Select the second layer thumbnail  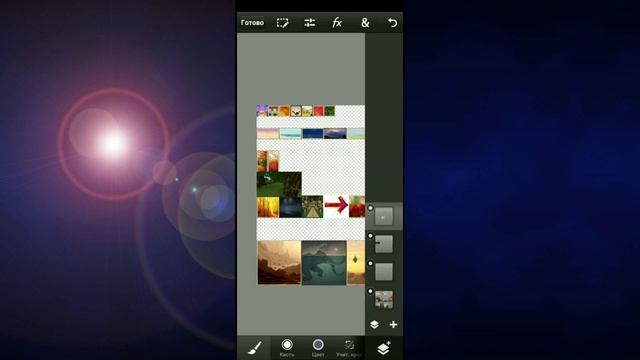click(x=384, y=244)
